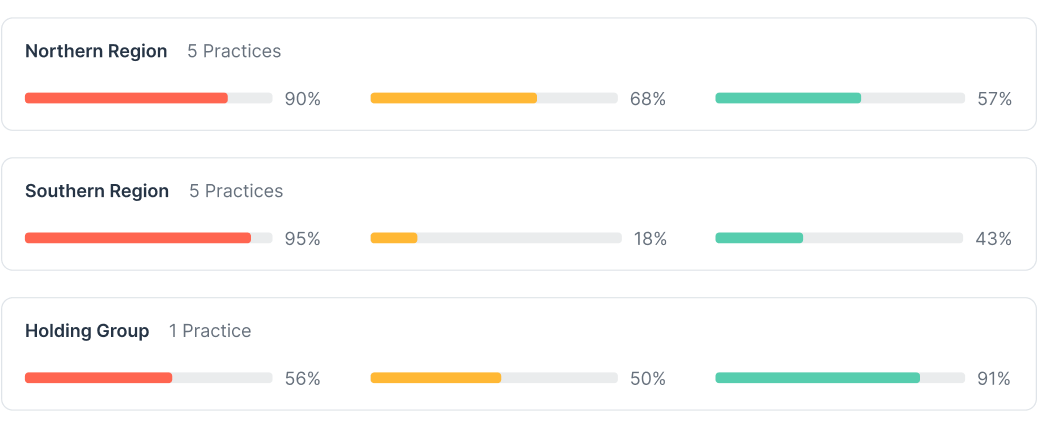The height and width of the screenshot is (428, 1037).
Task: Click the 90% value in Northern Region
Action: coord(303,99)
